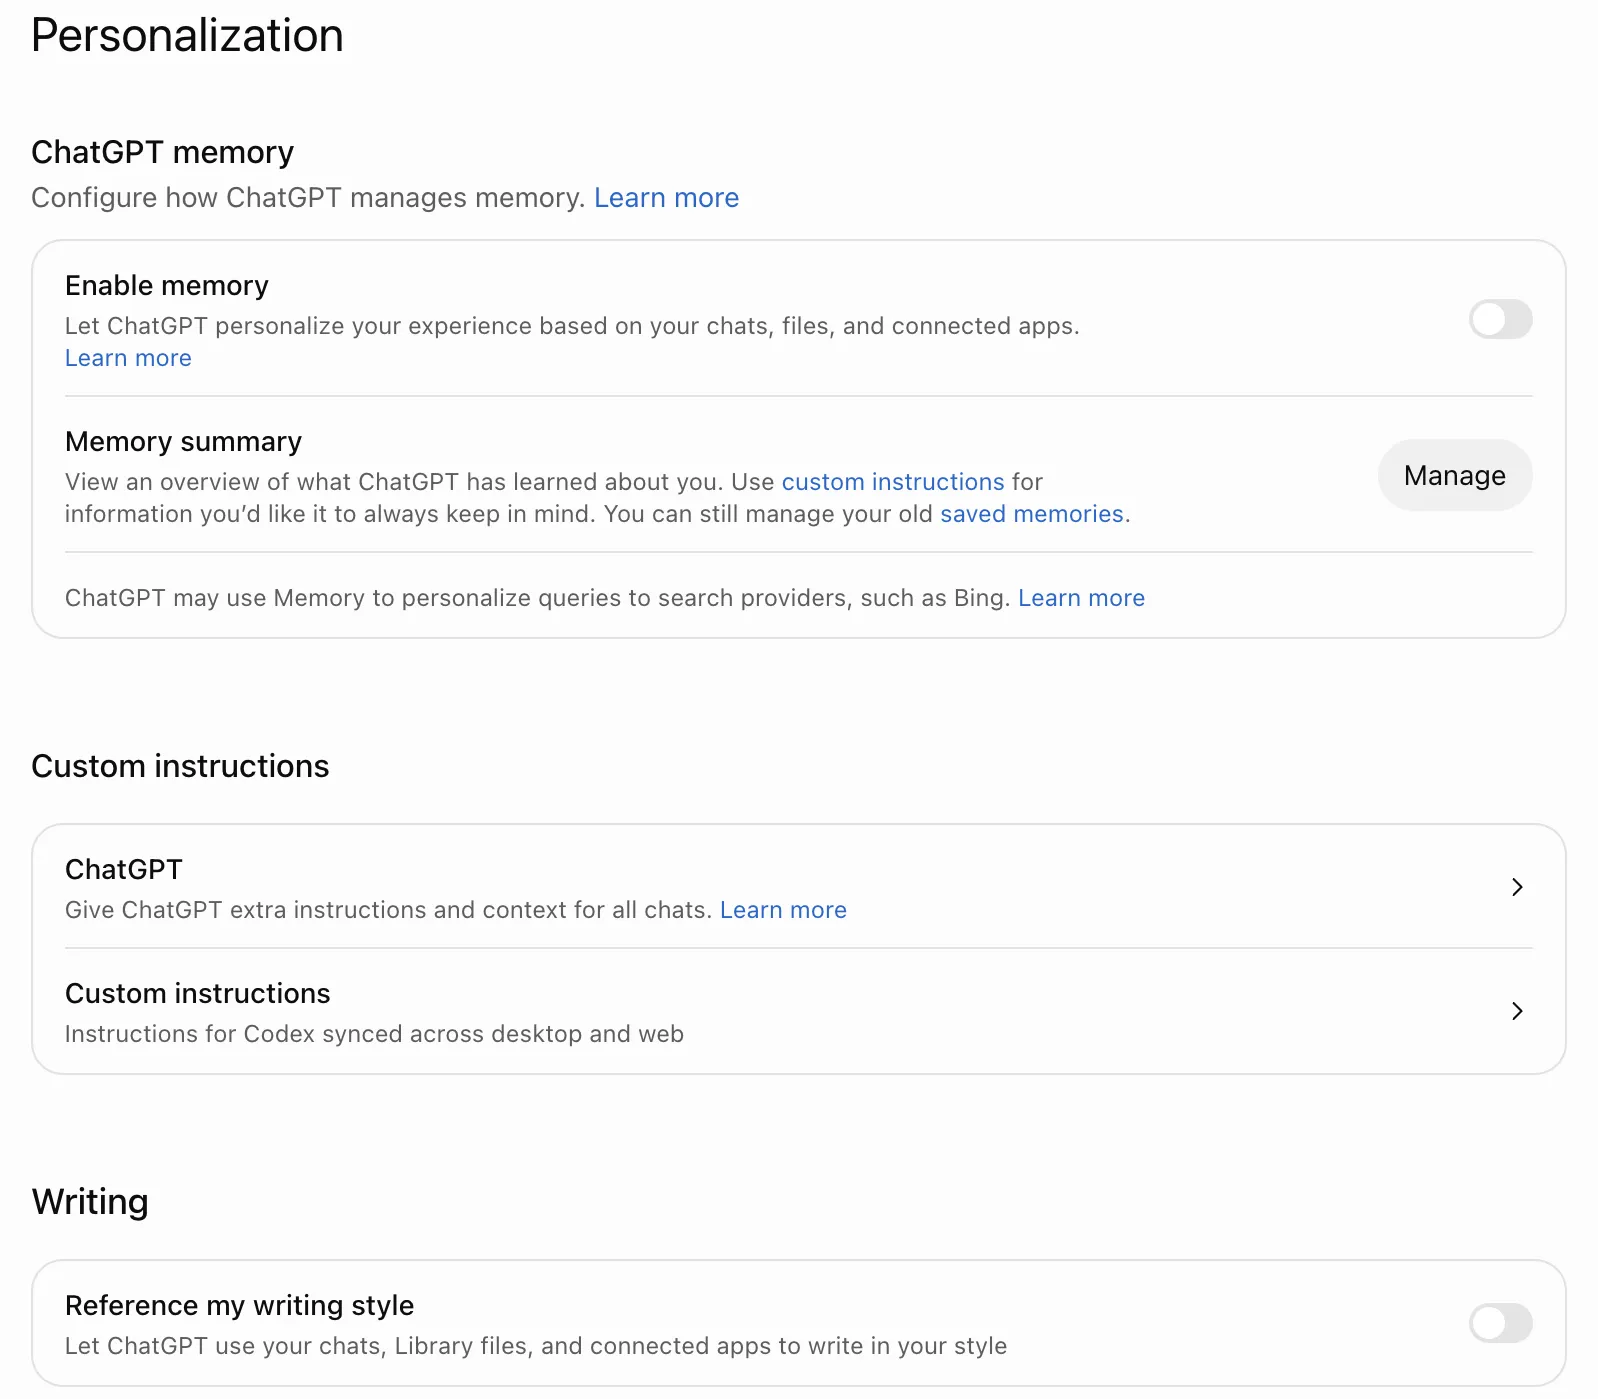Open Learn more link about Bing search providers
Viewport: 1598px width, 1399px height.
[x=1081, y=598]
